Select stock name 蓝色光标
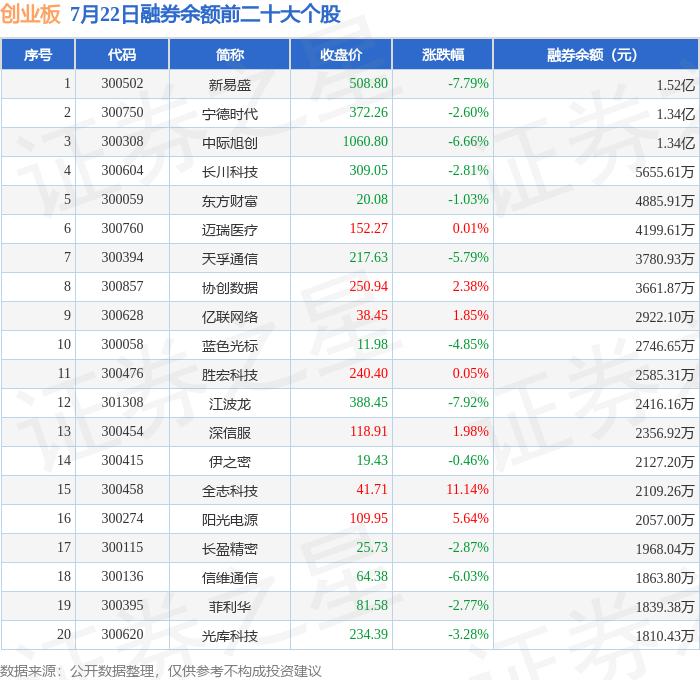This screenshot has width=700, height=680. click(x=229, y=346)
